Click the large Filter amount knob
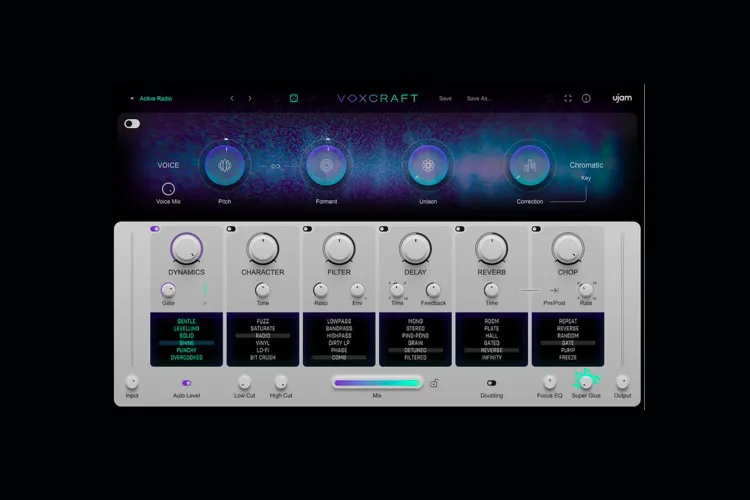The height and width of the screenshot is (500, 750). [x=339, y=249]
